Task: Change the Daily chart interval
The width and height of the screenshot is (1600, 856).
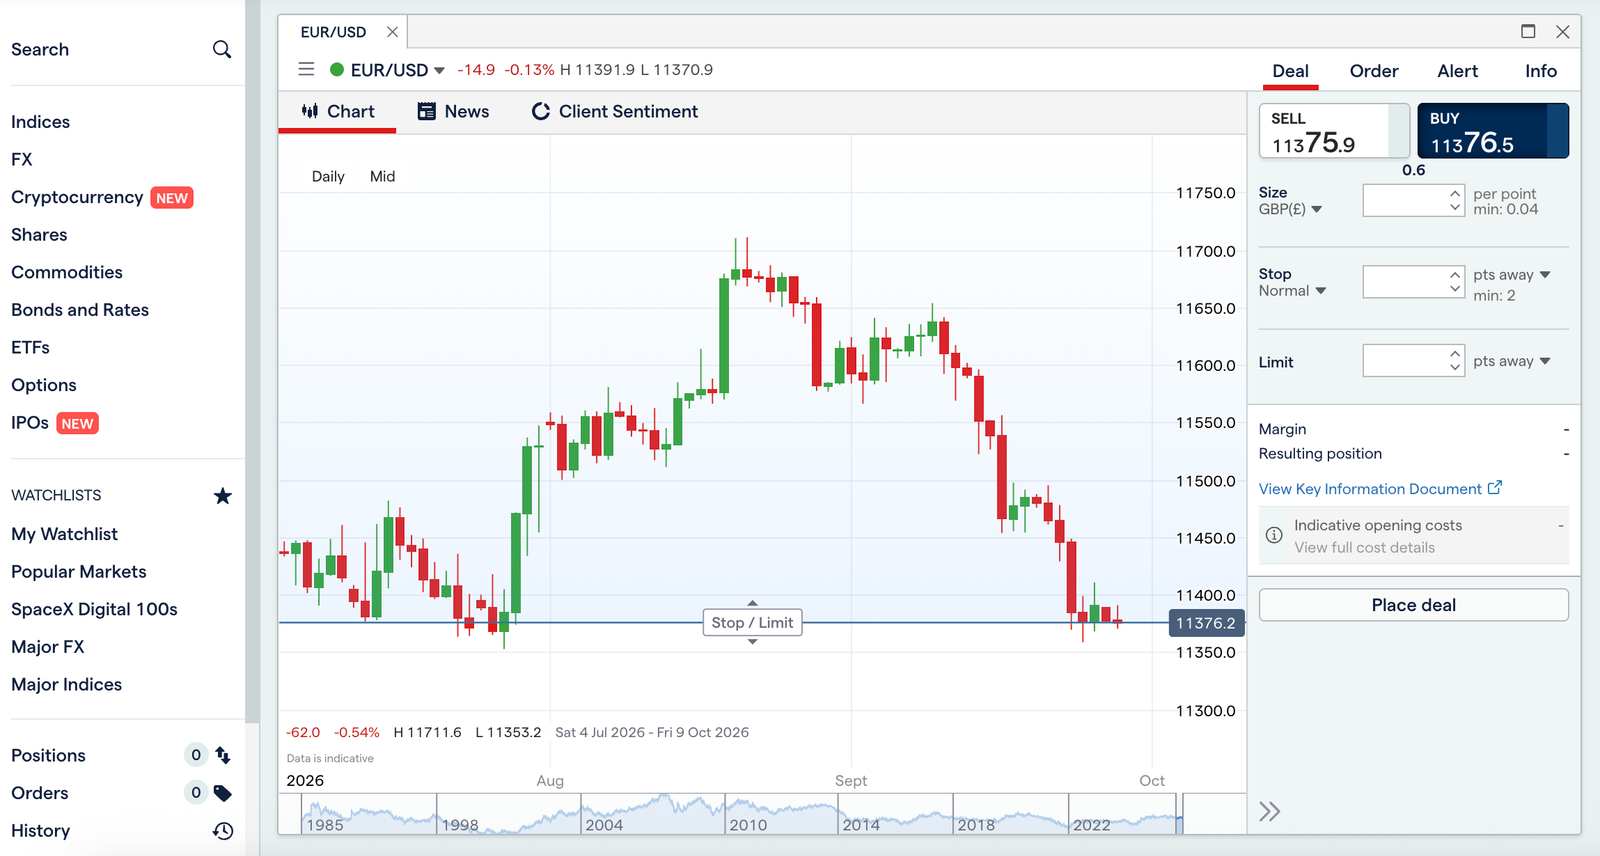Action: pyautogui.click(x=328, y=176)
